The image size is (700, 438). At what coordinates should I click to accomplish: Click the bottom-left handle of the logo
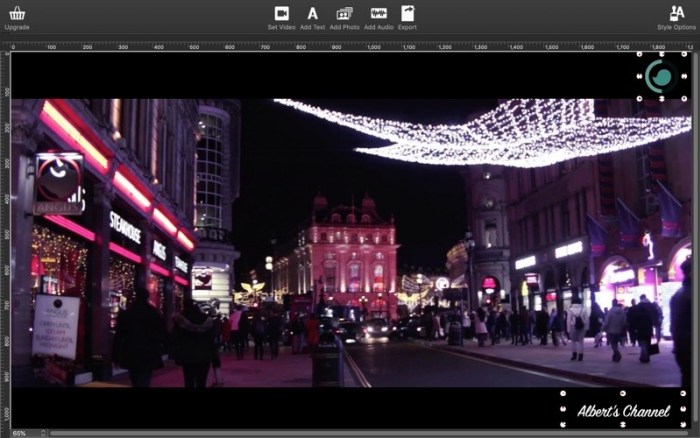click(x=638, y=99)
